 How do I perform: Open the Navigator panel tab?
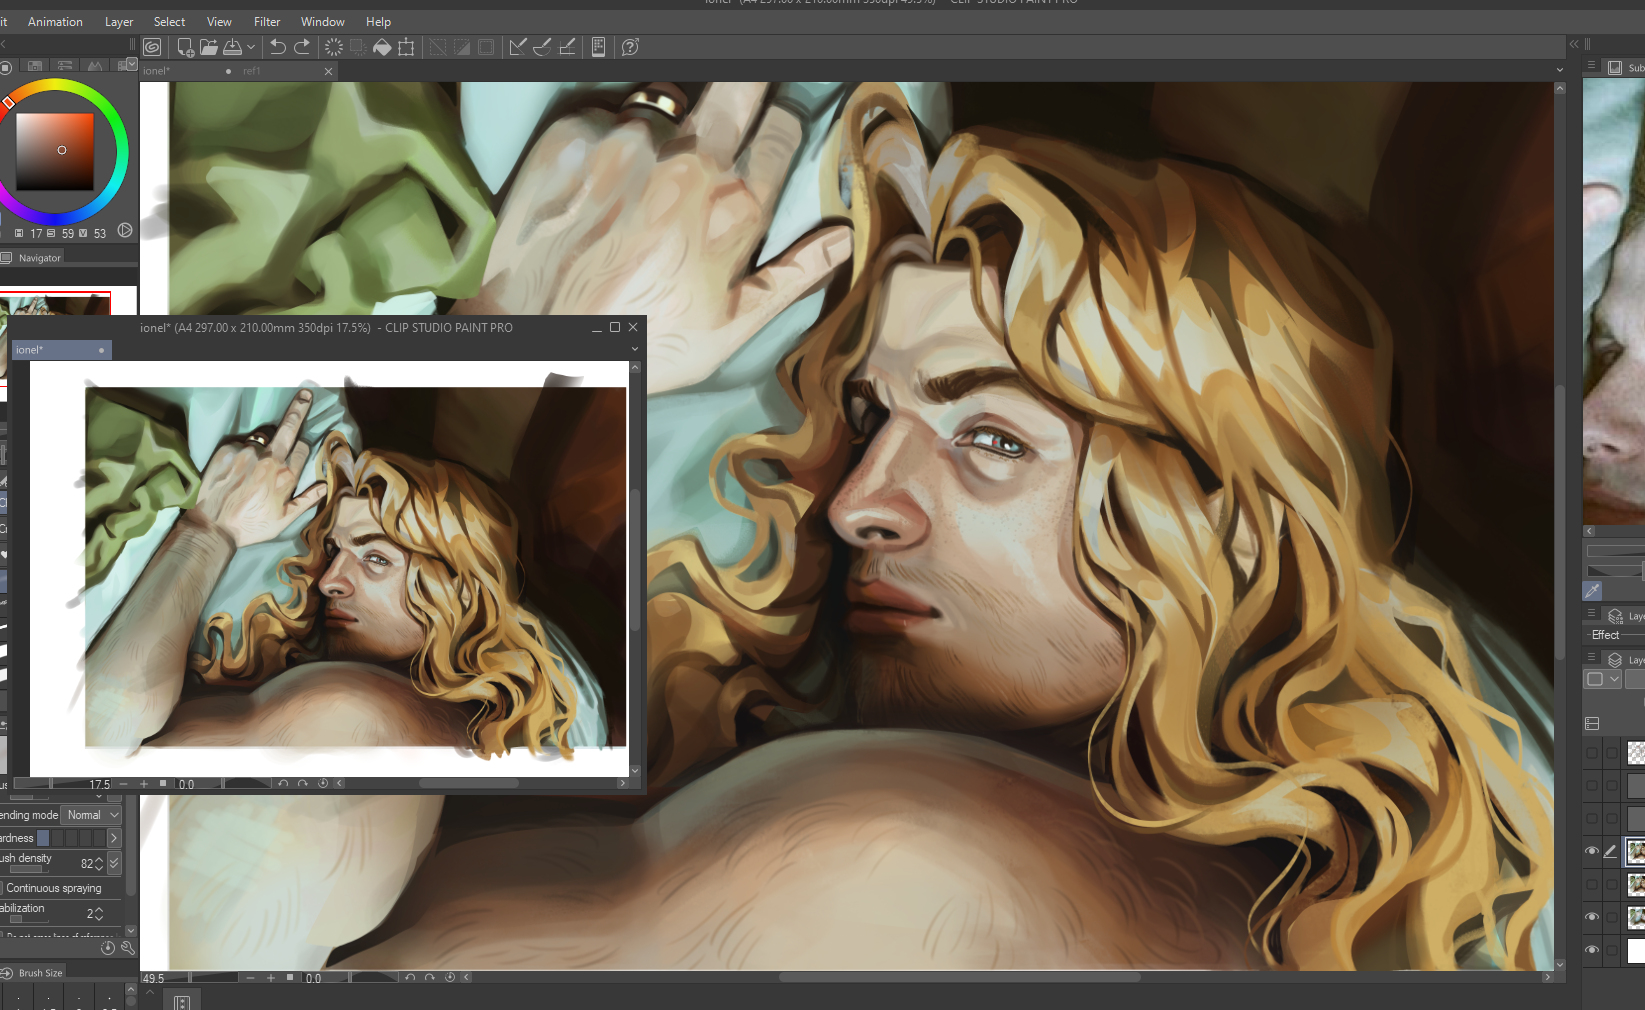(x=39, y=258)
